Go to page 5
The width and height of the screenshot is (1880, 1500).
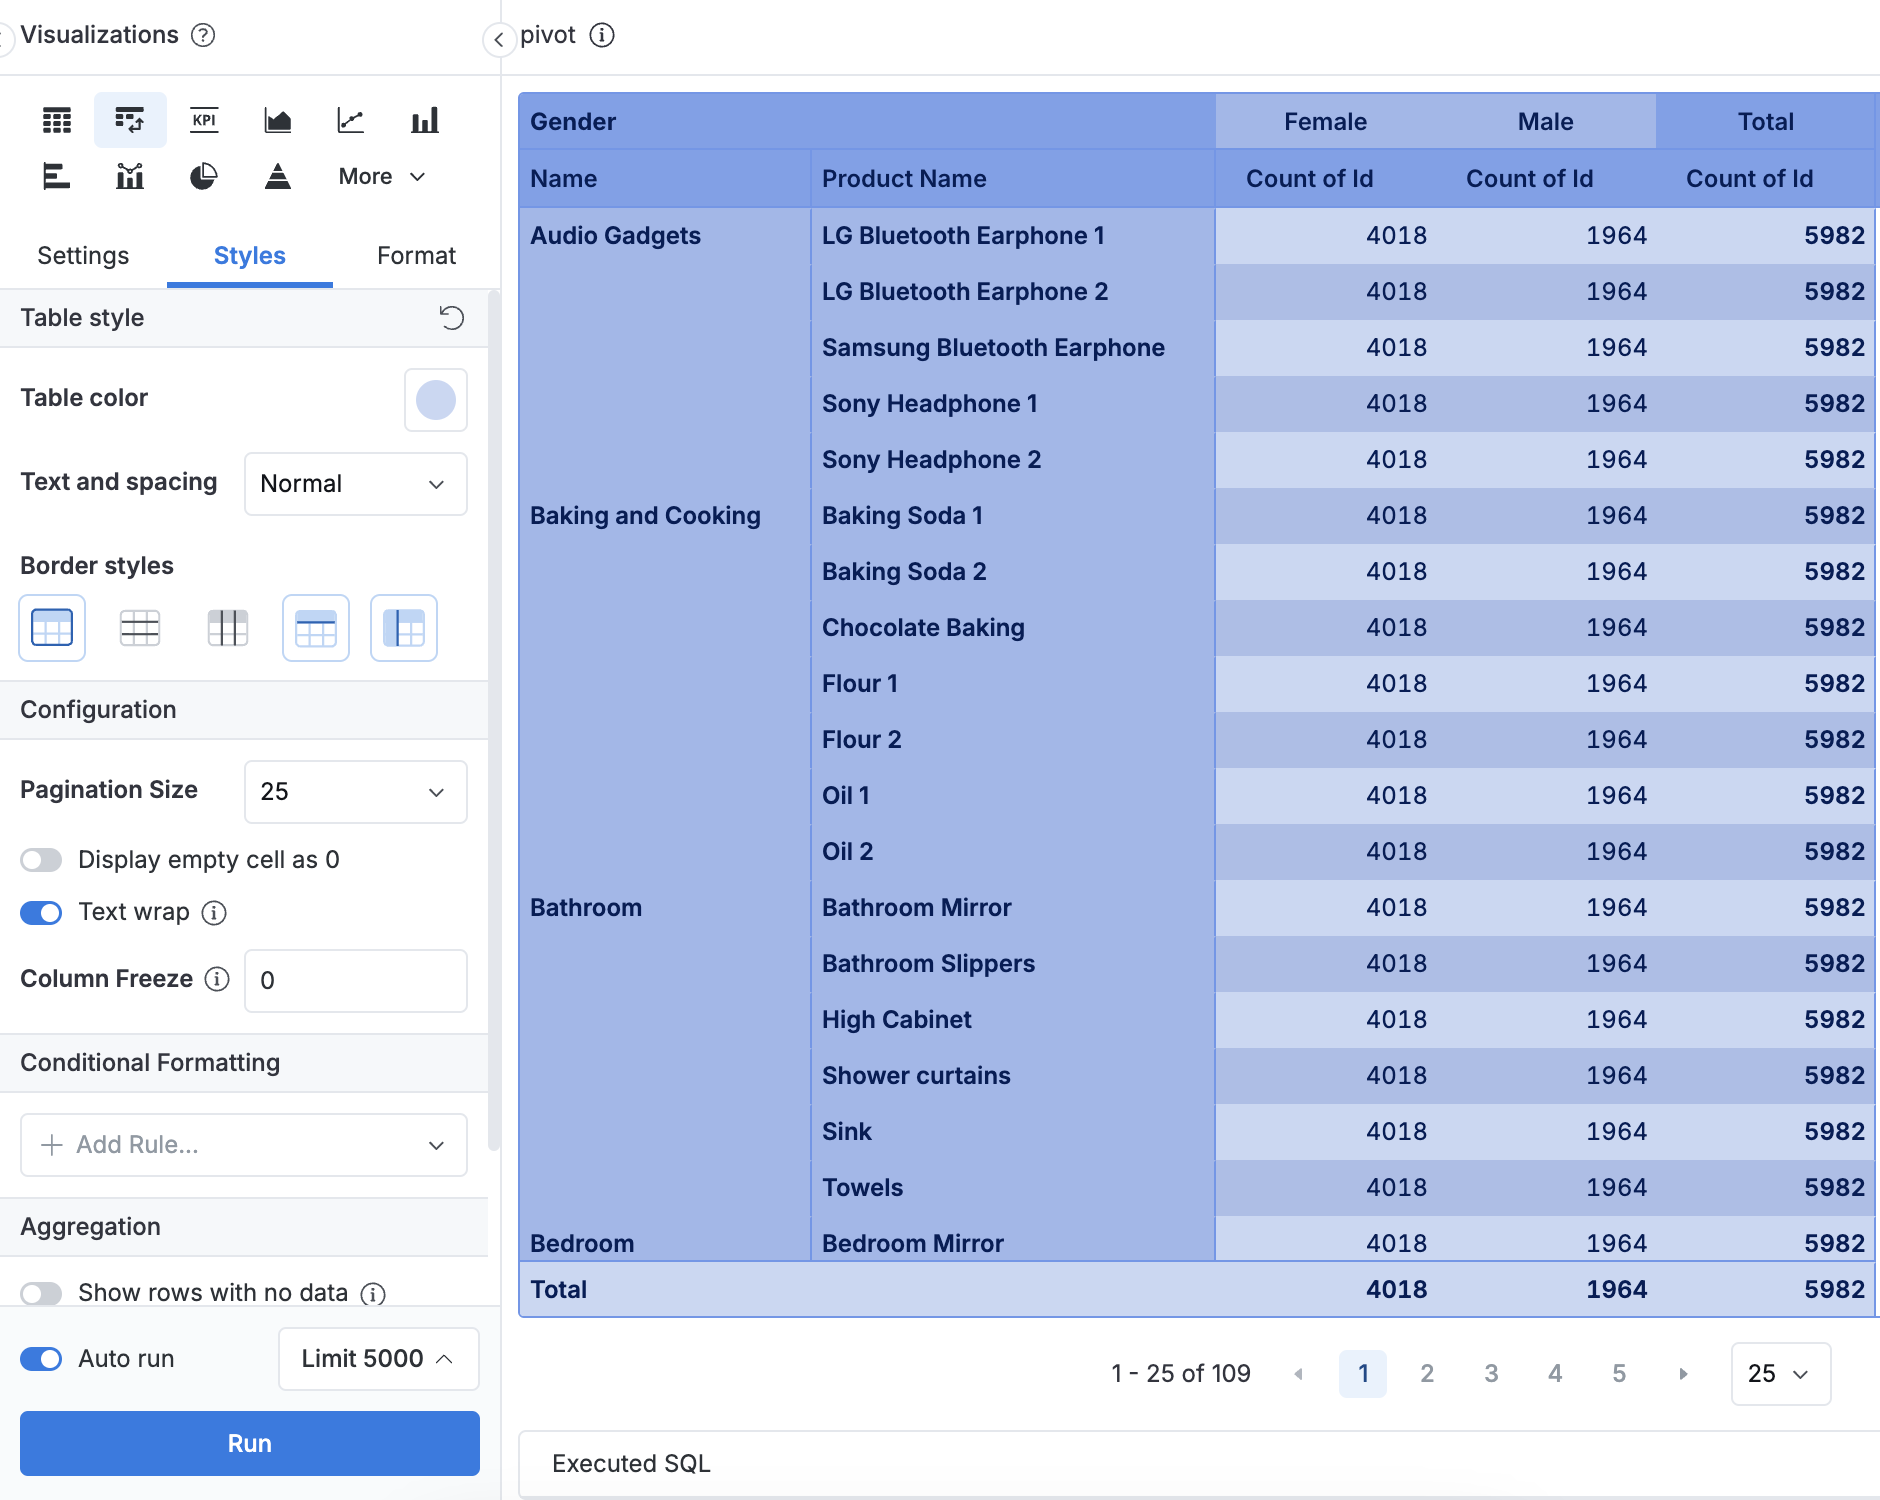[x=1619, y=1374]
